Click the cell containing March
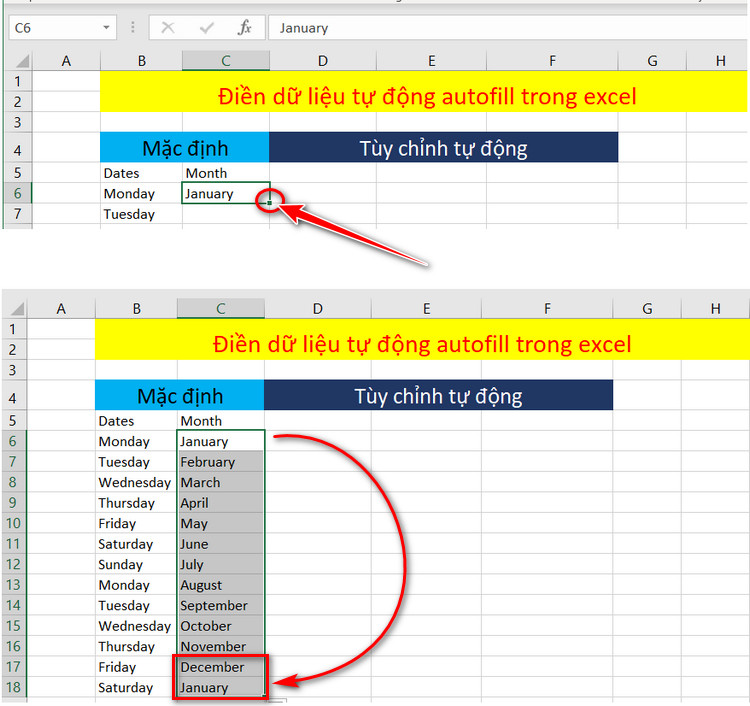This screenshot has width=750, height=706. point(221,482)
